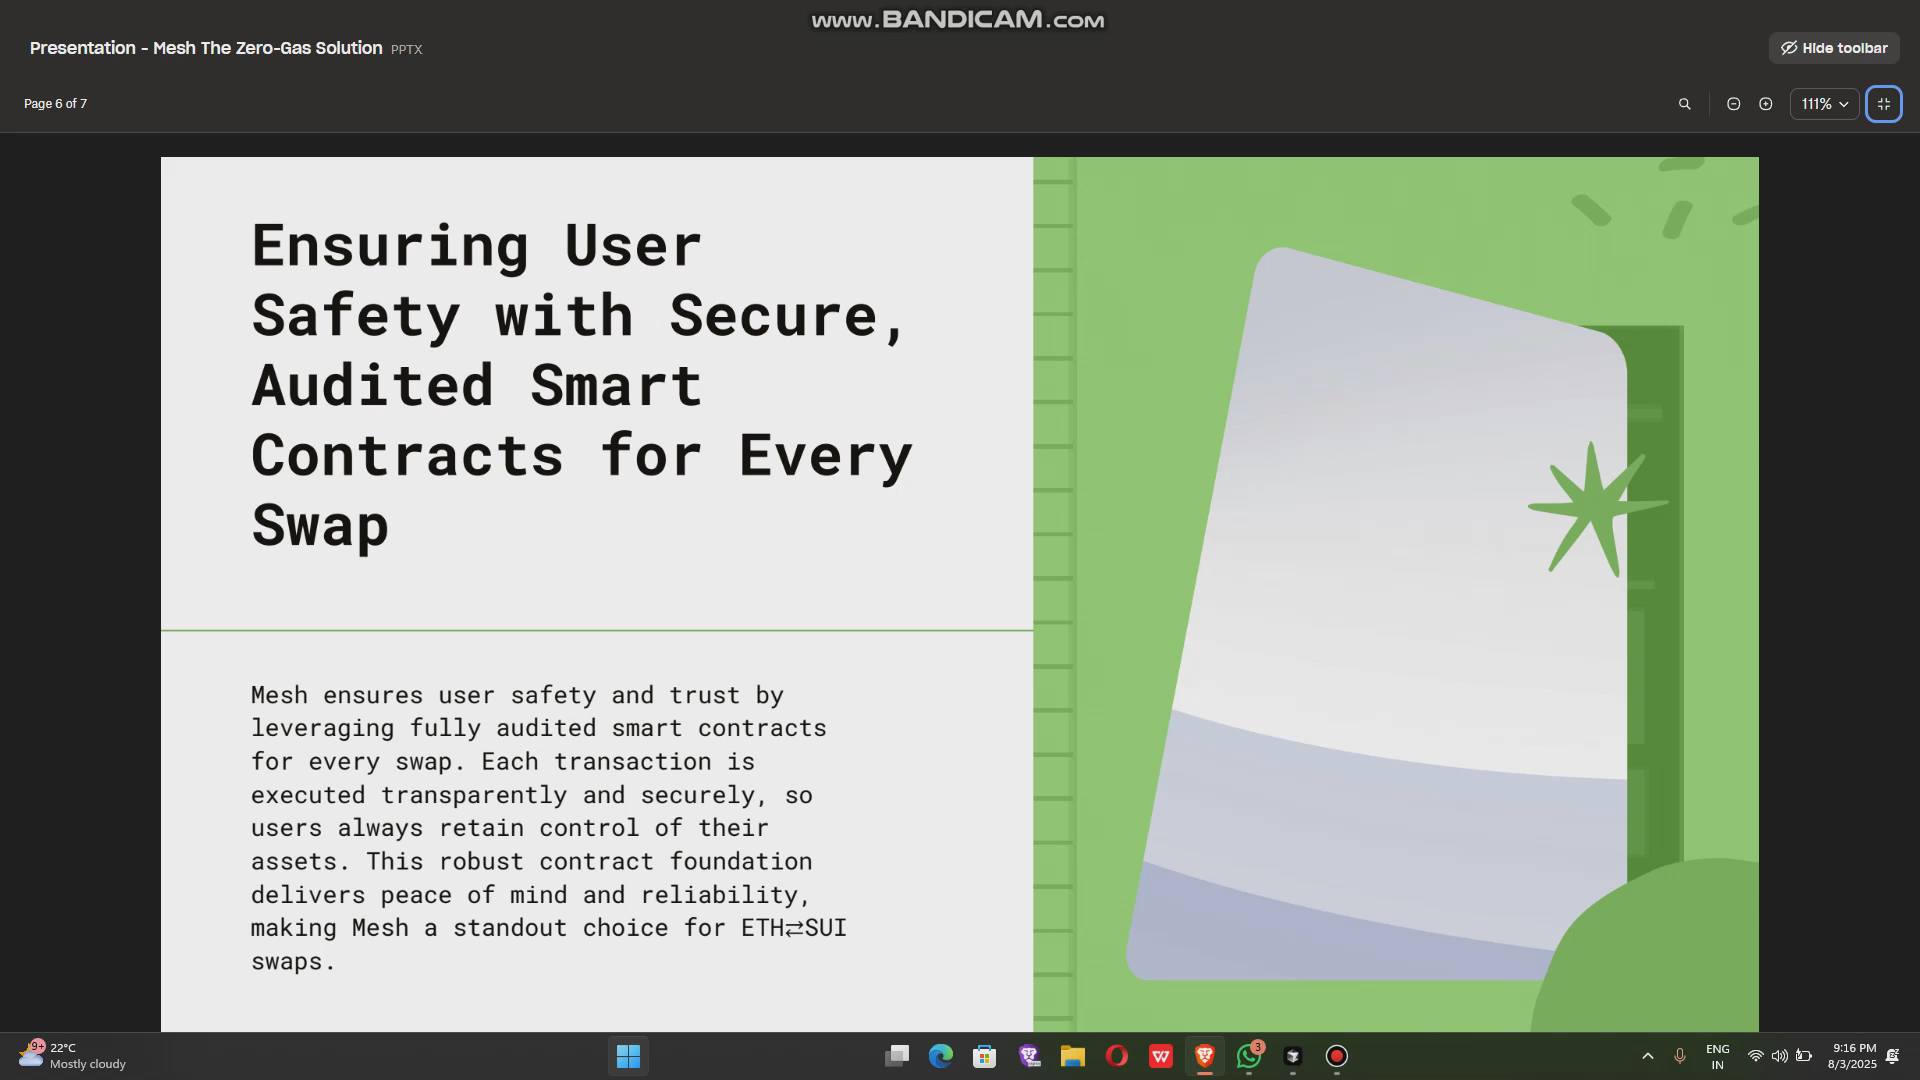Click the Page 6 of 7 indicator
This screenshot has width=1920, height=1080.
coord(56,104)
